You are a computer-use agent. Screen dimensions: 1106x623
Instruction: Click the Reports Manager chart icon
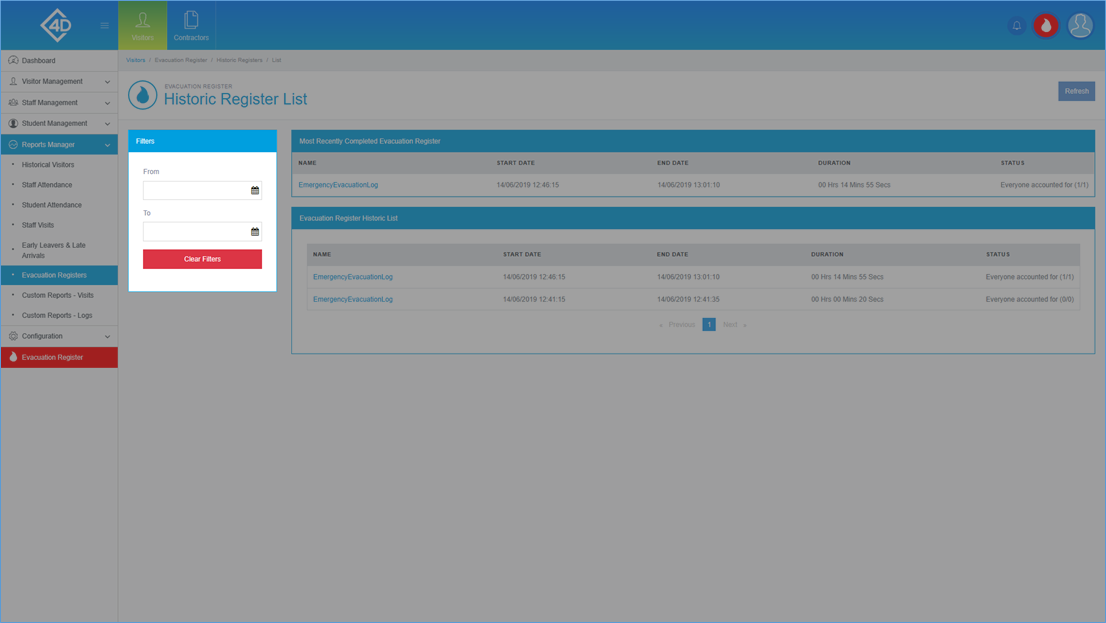pyautogui.click(x=13, y=145)
